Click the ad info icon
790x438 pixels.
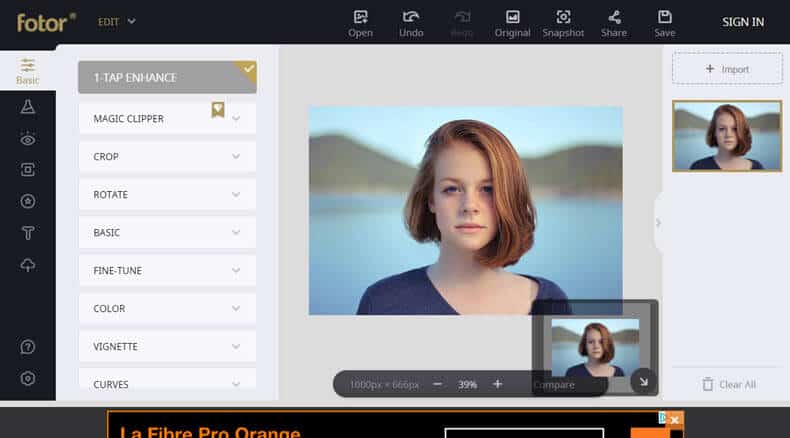(x=663, y=418)
